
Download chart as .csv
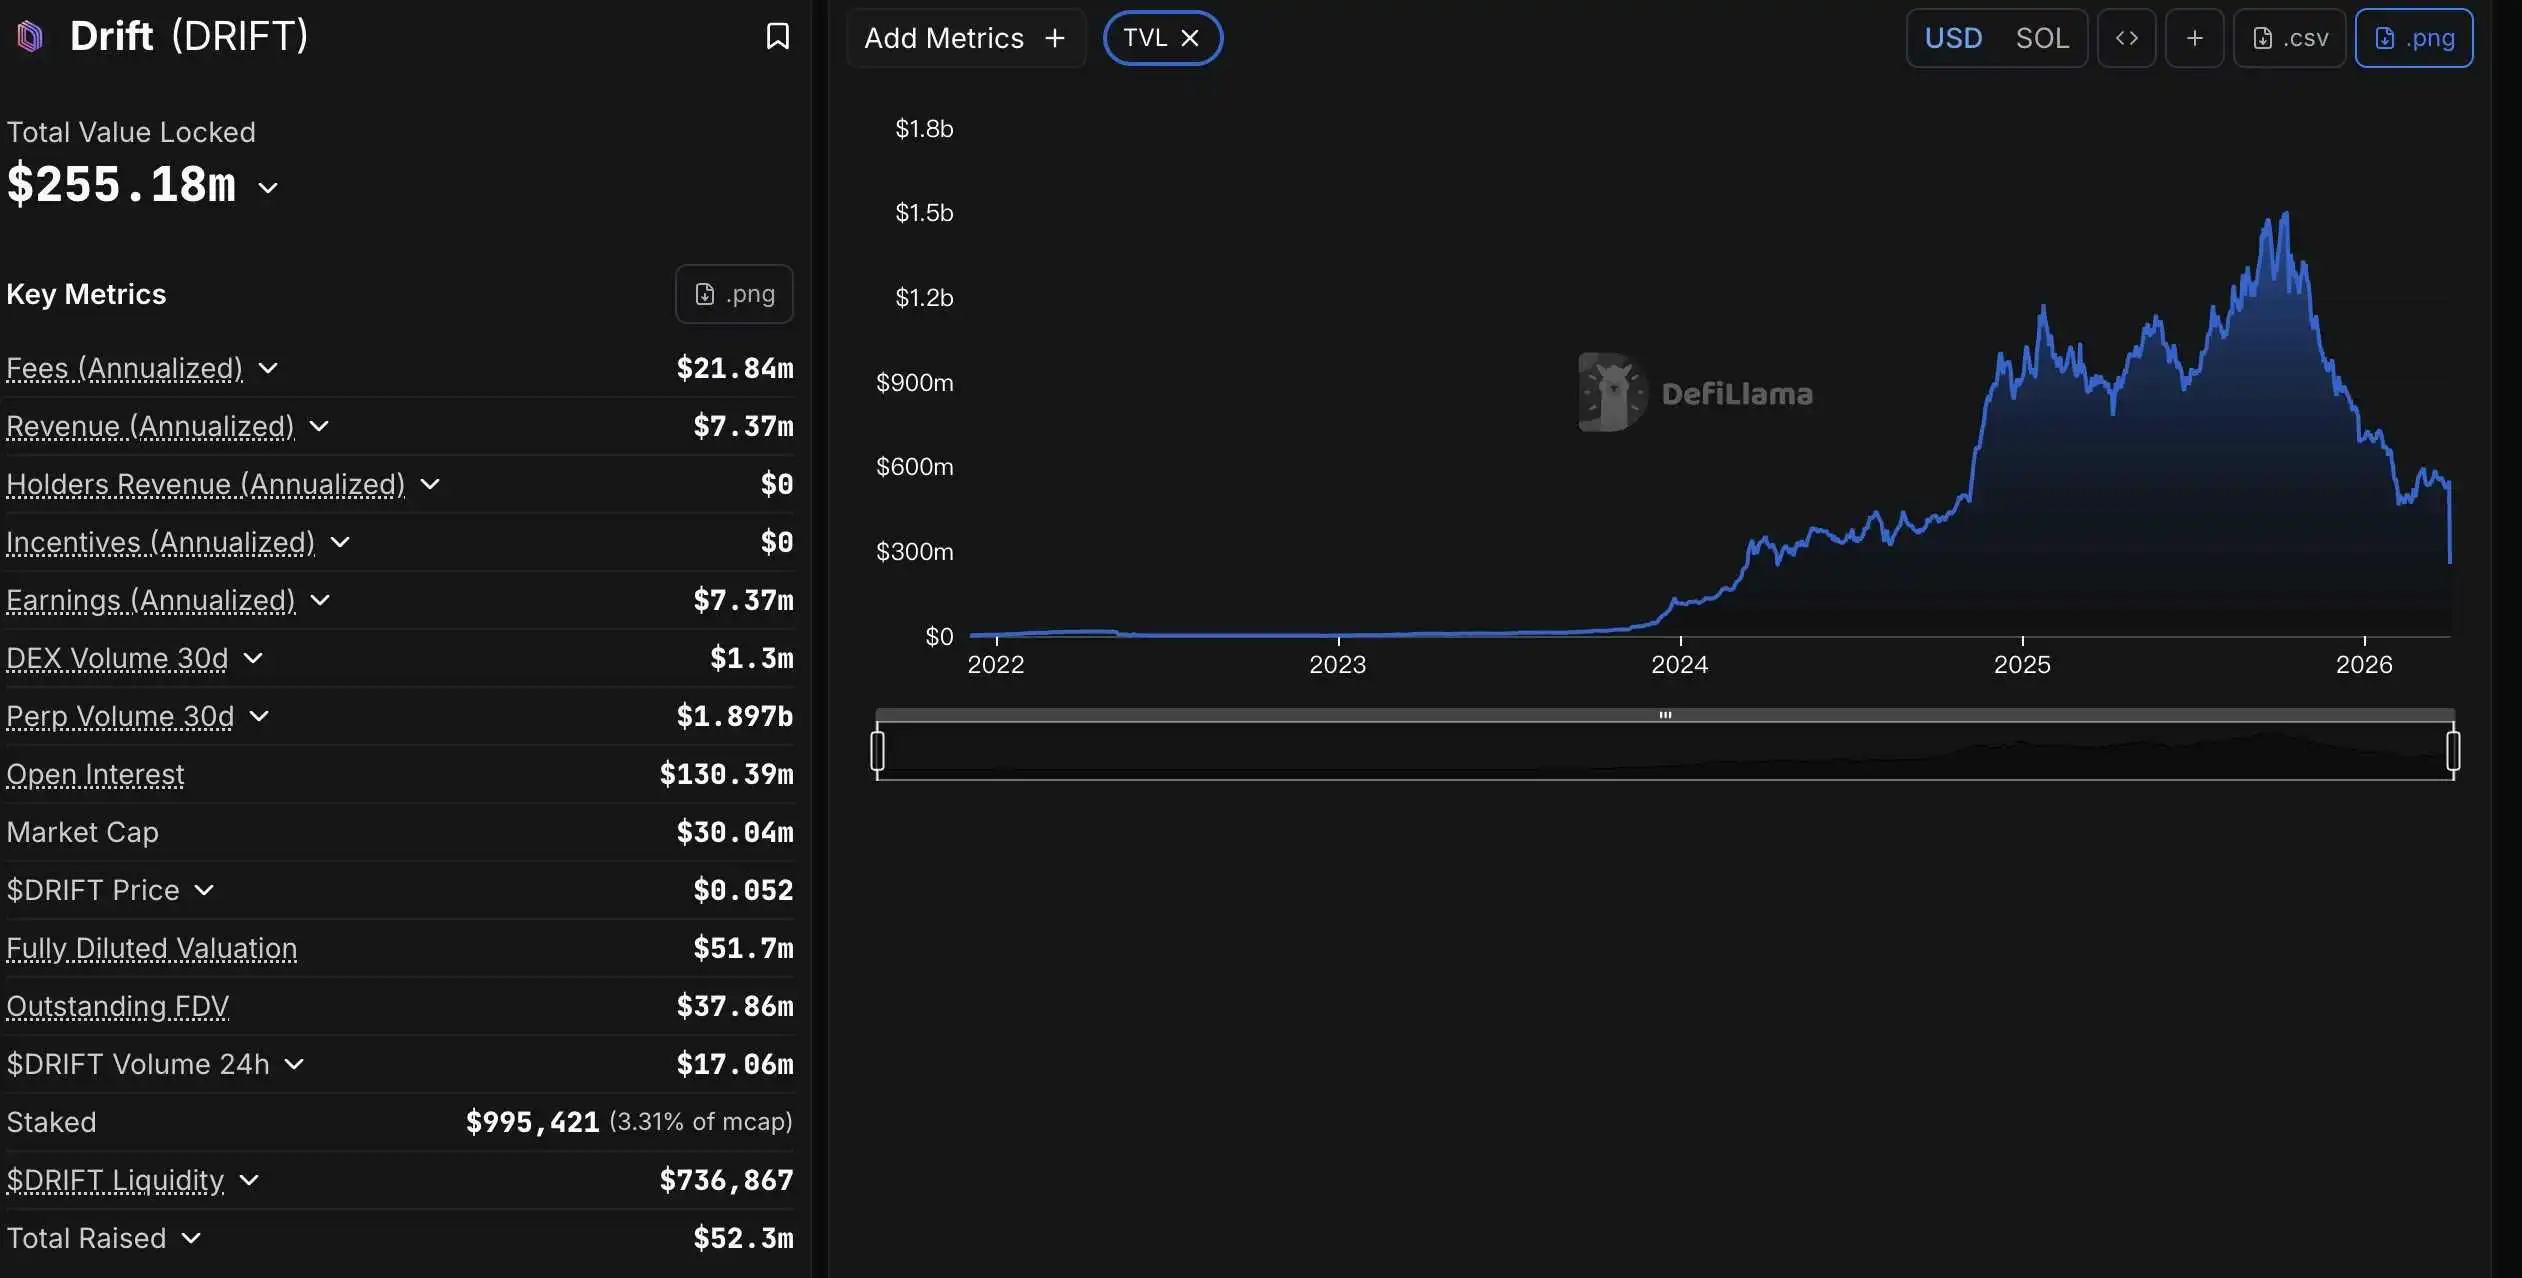tap(2290, 38)
